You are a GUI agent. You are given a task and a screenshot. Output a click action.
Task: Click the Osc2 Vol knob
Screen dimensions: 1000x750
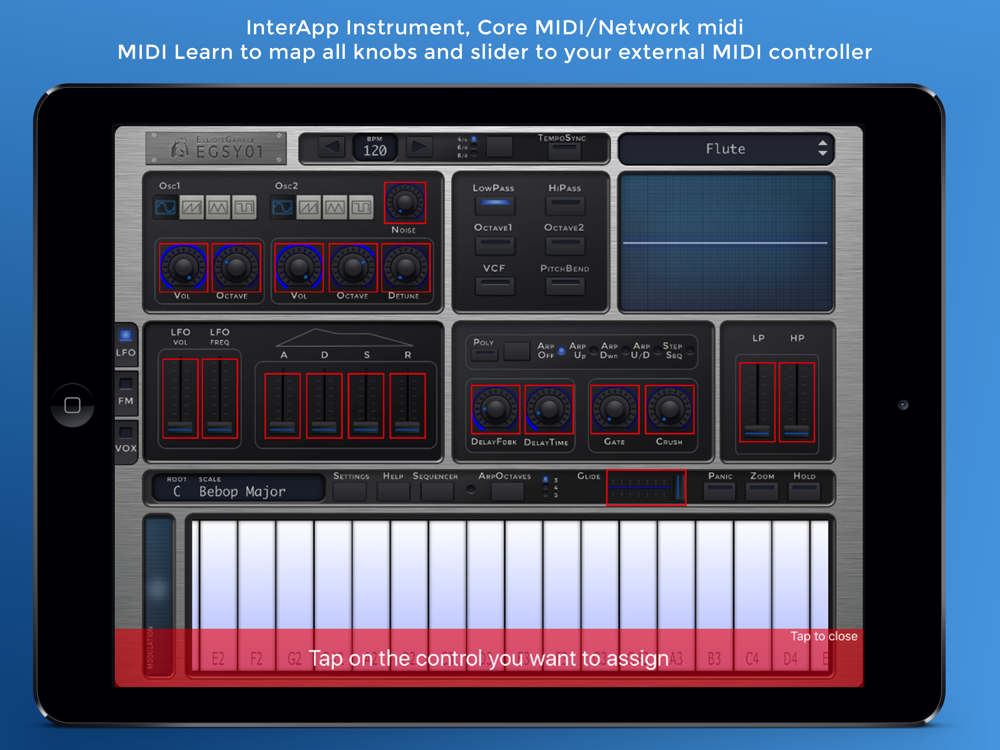coord(299,268)
